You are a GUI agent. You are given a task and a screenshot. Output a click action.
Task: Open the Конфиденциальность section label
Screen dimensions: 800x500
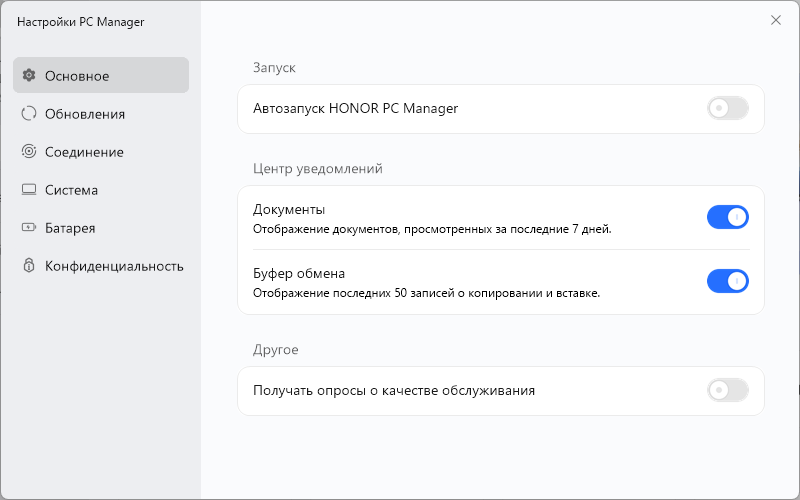114,266
